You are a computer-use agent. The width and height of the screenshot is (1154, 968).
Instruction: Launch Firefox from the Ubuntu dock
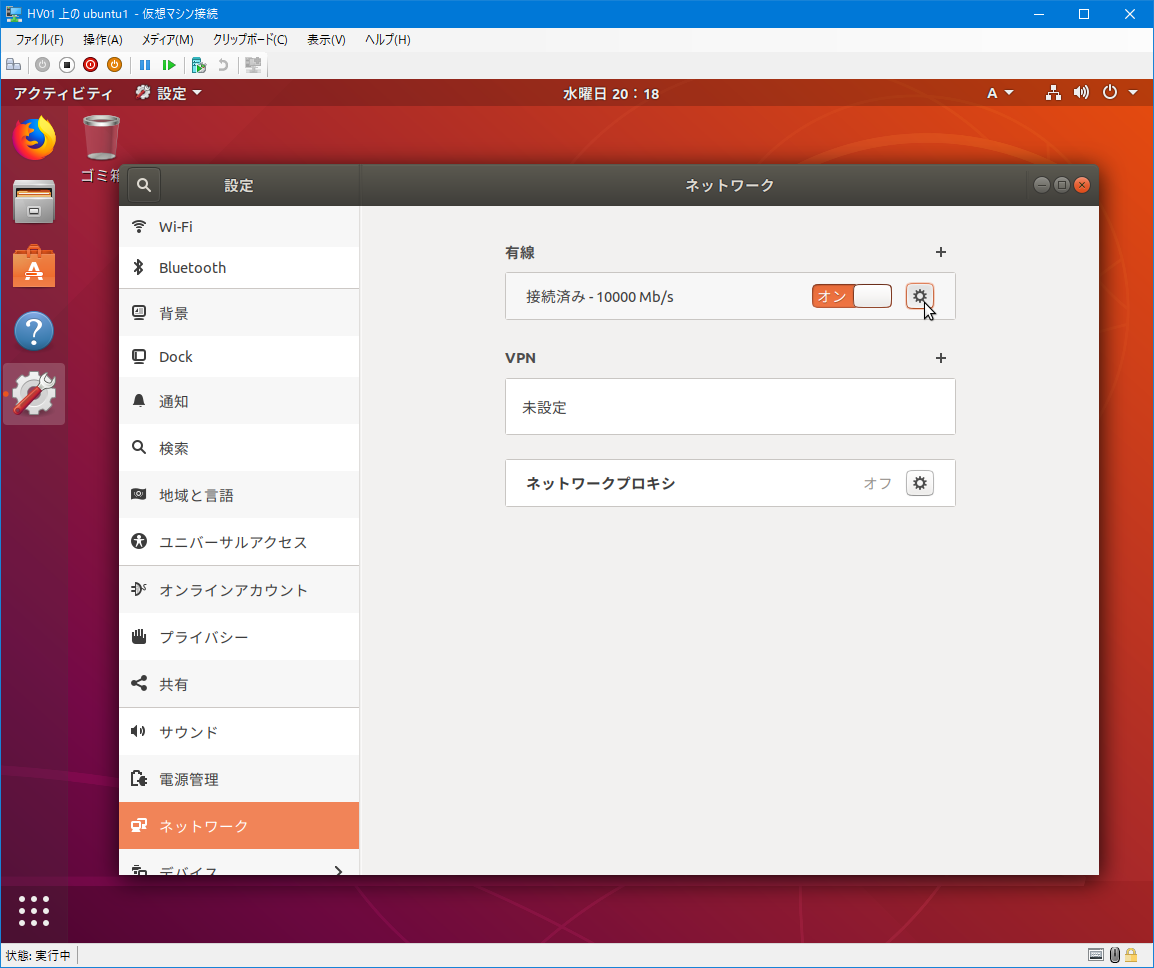coord(33,139)
